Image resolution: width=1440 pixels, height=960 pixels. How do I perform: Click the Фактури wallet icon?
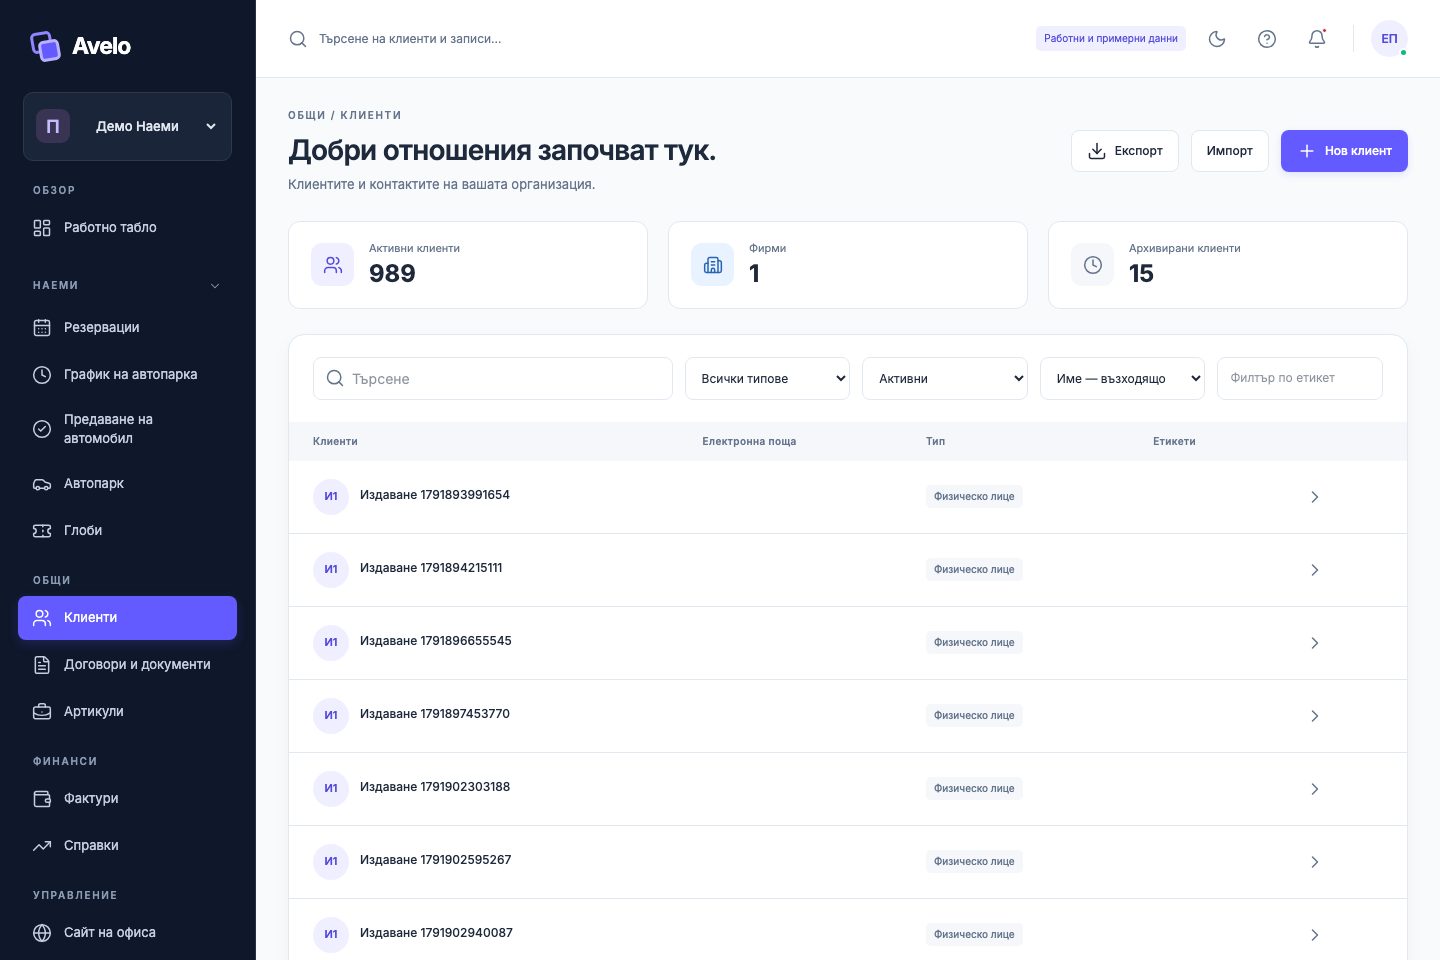coord(42,799)
